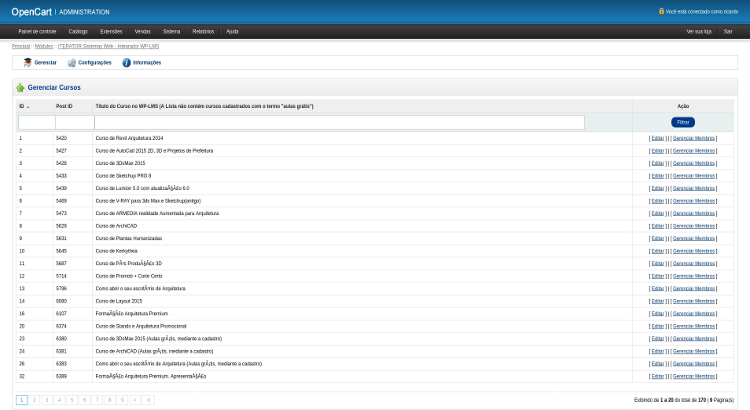Image resolution: width=750 pixels, height=410 pixels.
Task: Click the text Curso de Kerkythea
Action: point(116,251)
